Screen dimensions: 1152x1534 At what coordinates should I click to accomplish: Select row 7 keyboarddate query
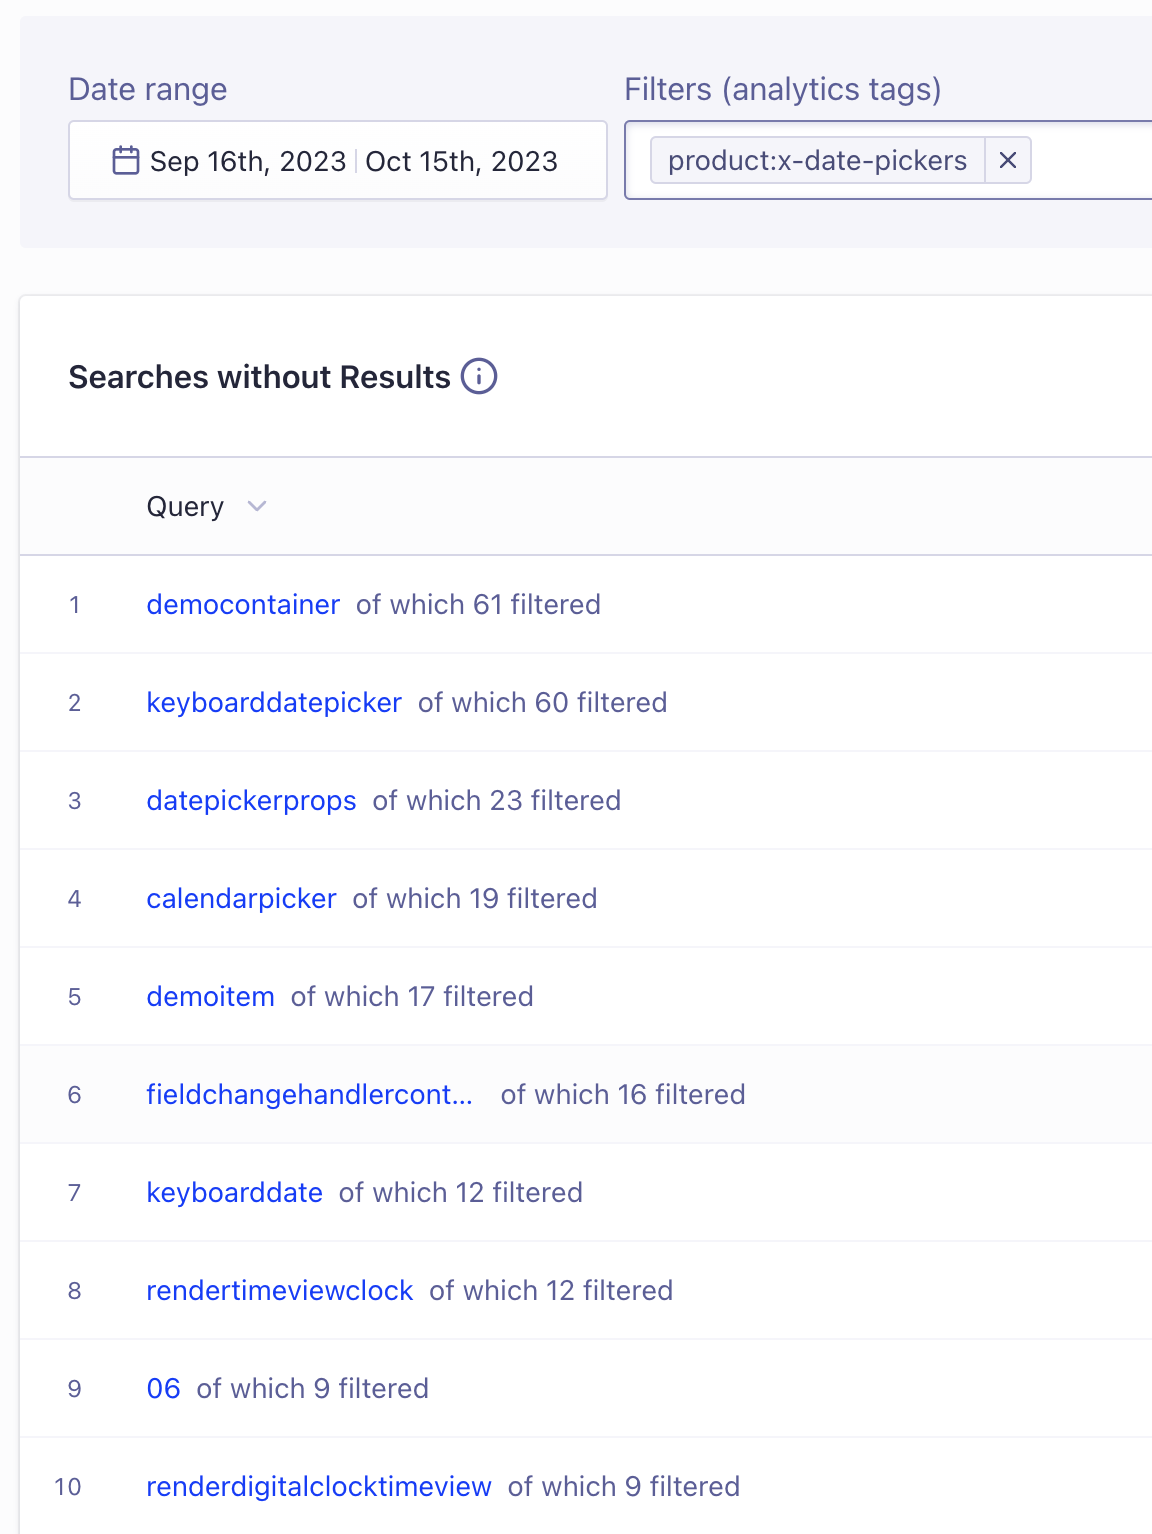234,1192
